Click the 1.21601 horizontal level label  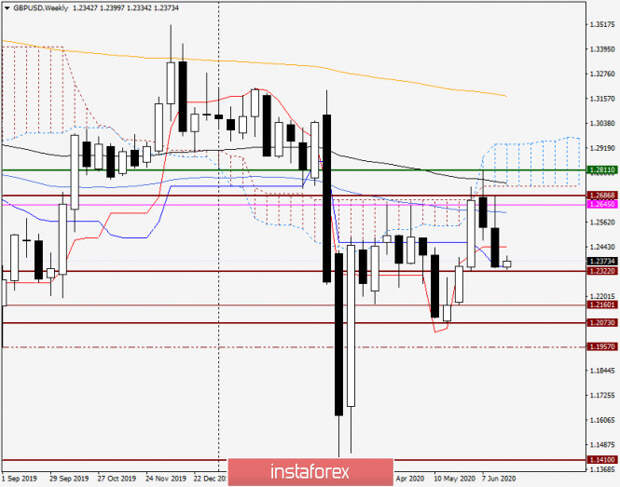603,305
